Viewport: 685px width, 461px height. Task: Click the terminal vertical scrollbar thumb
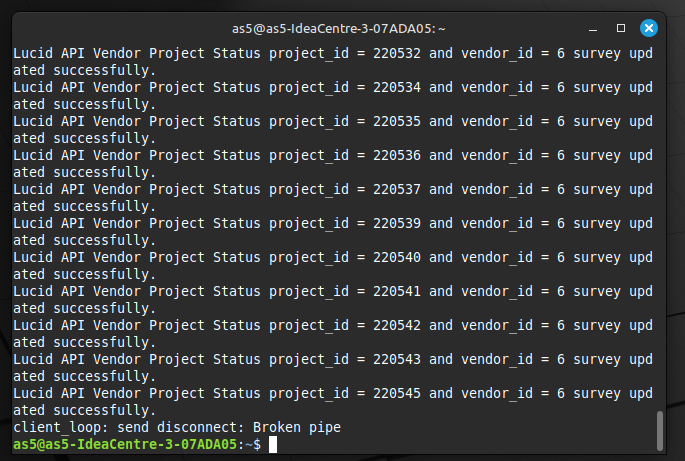click(x=660, y=430)
